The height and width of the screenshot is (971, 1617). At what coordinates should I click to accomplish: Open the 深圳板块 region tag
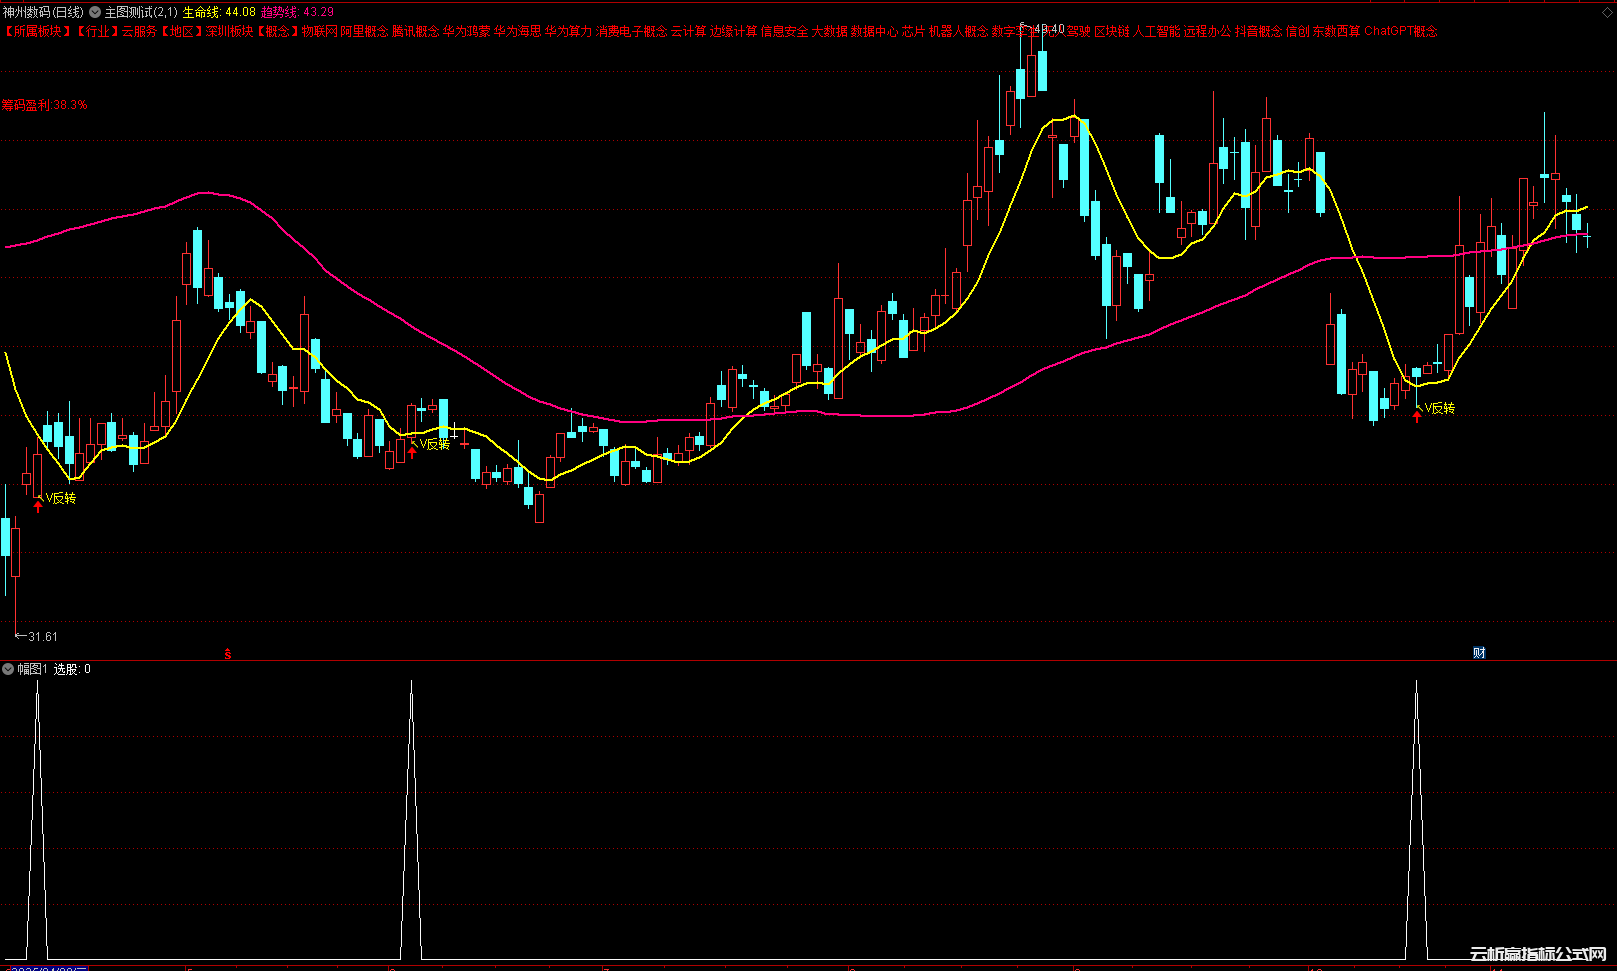[229, 31]
